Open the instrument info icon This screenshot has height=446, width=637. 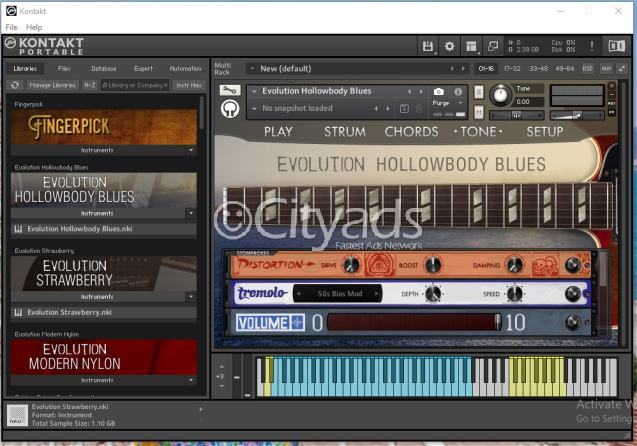point(458,92)
